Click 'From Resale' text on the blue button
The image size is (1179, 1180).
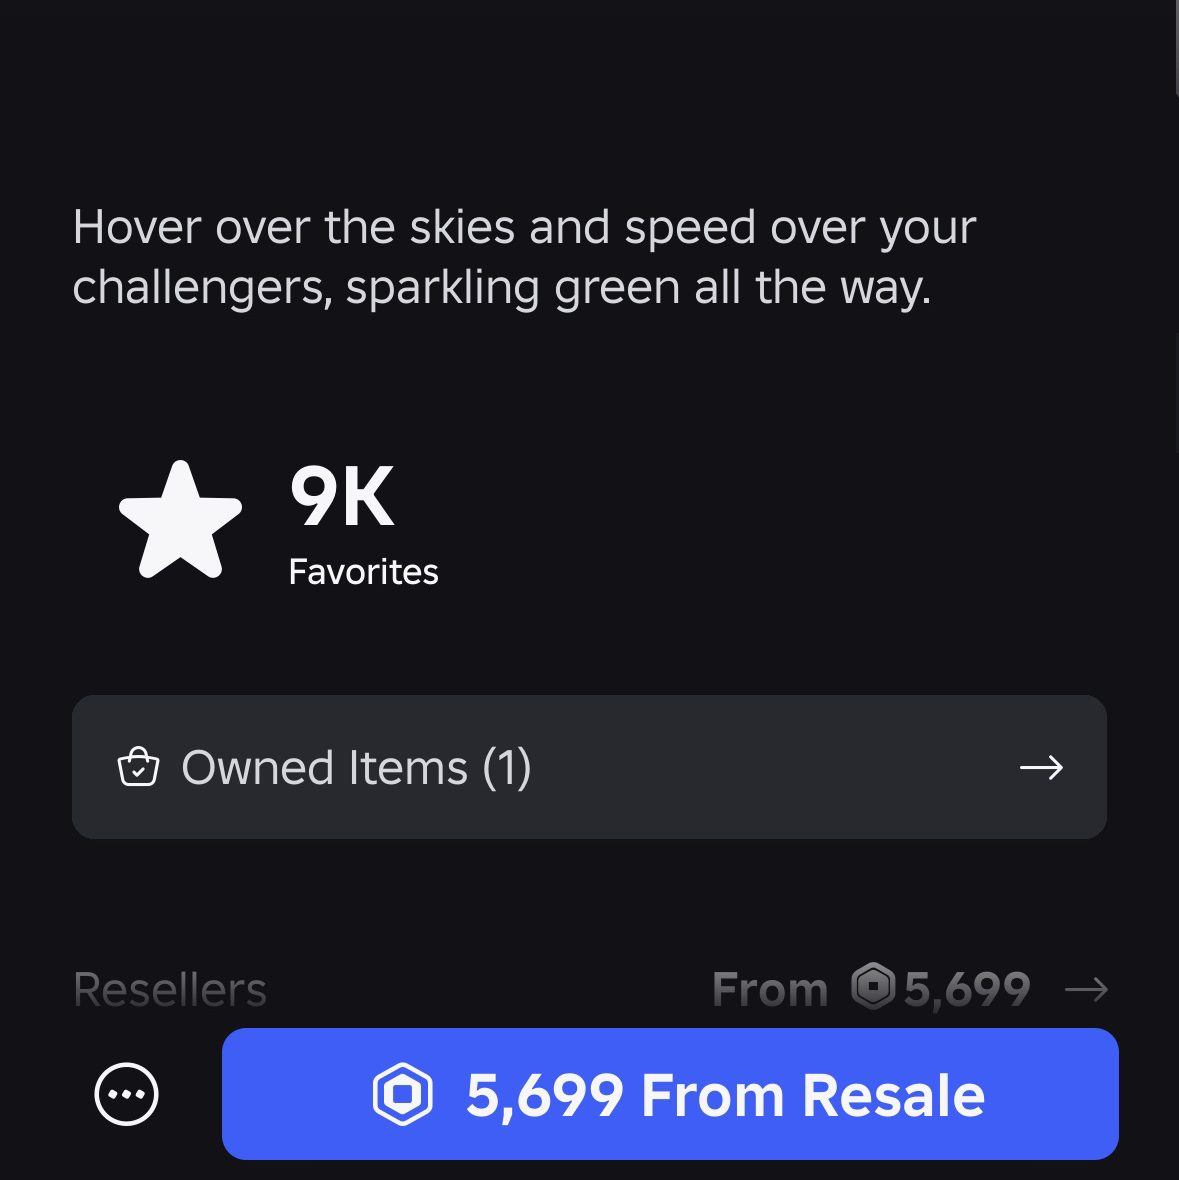tap(812, 1095)
